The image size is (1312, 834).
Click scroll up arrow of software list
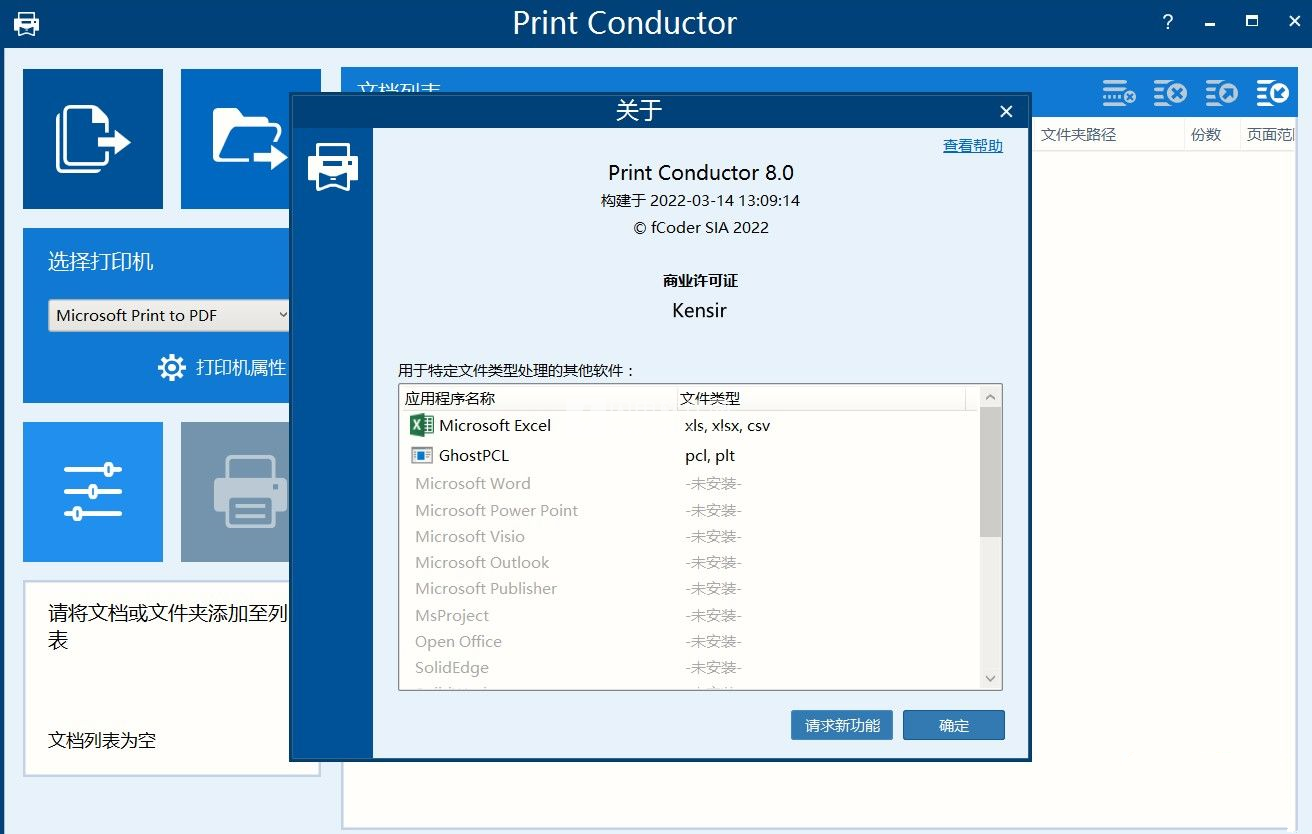[x=991, y=397]
